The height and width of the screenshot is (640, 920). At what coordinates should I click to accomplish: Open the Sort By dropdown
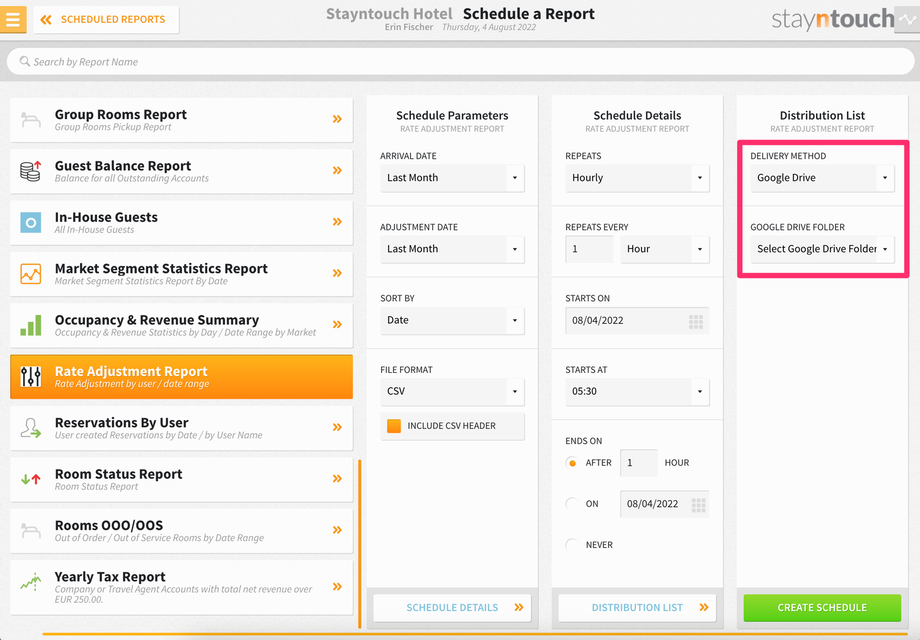452,320
